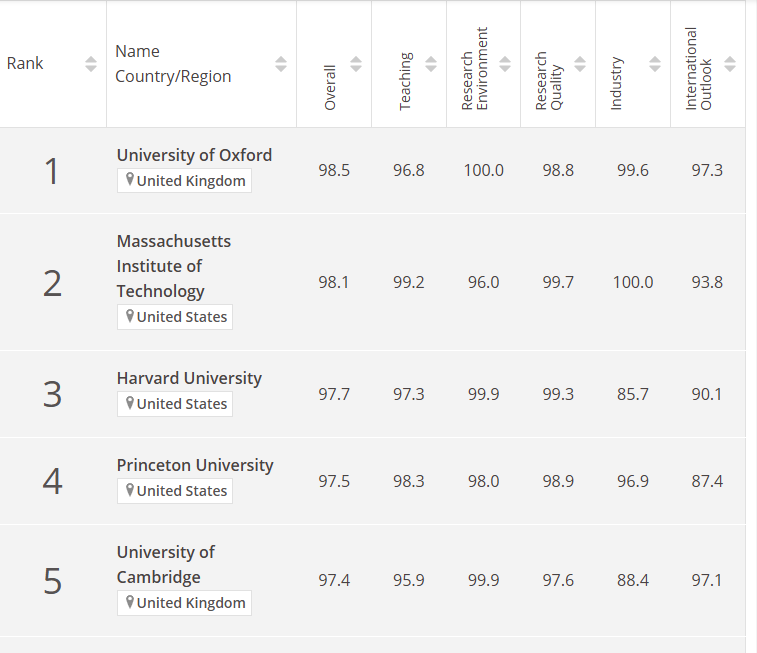Sort by Research Environment arrows
The width and height of the screenshot is (757, 653).
[x=505, y=64]
